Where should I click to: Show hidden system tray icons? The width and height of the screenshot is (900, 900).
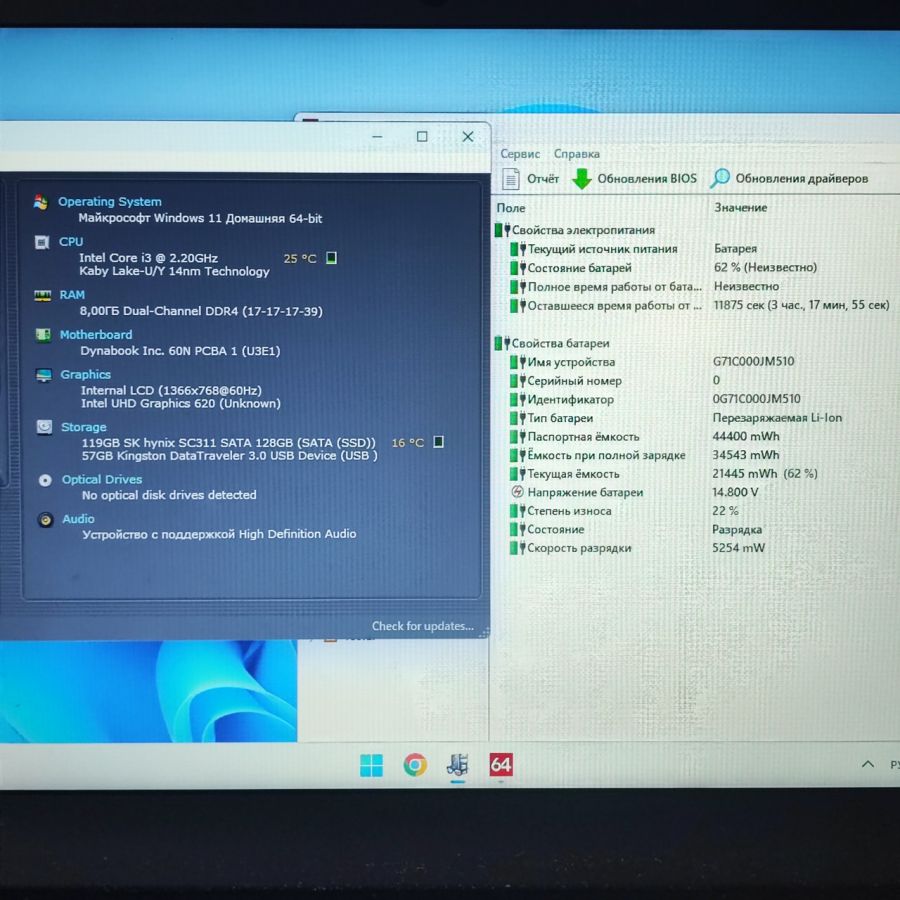point(868,764)
